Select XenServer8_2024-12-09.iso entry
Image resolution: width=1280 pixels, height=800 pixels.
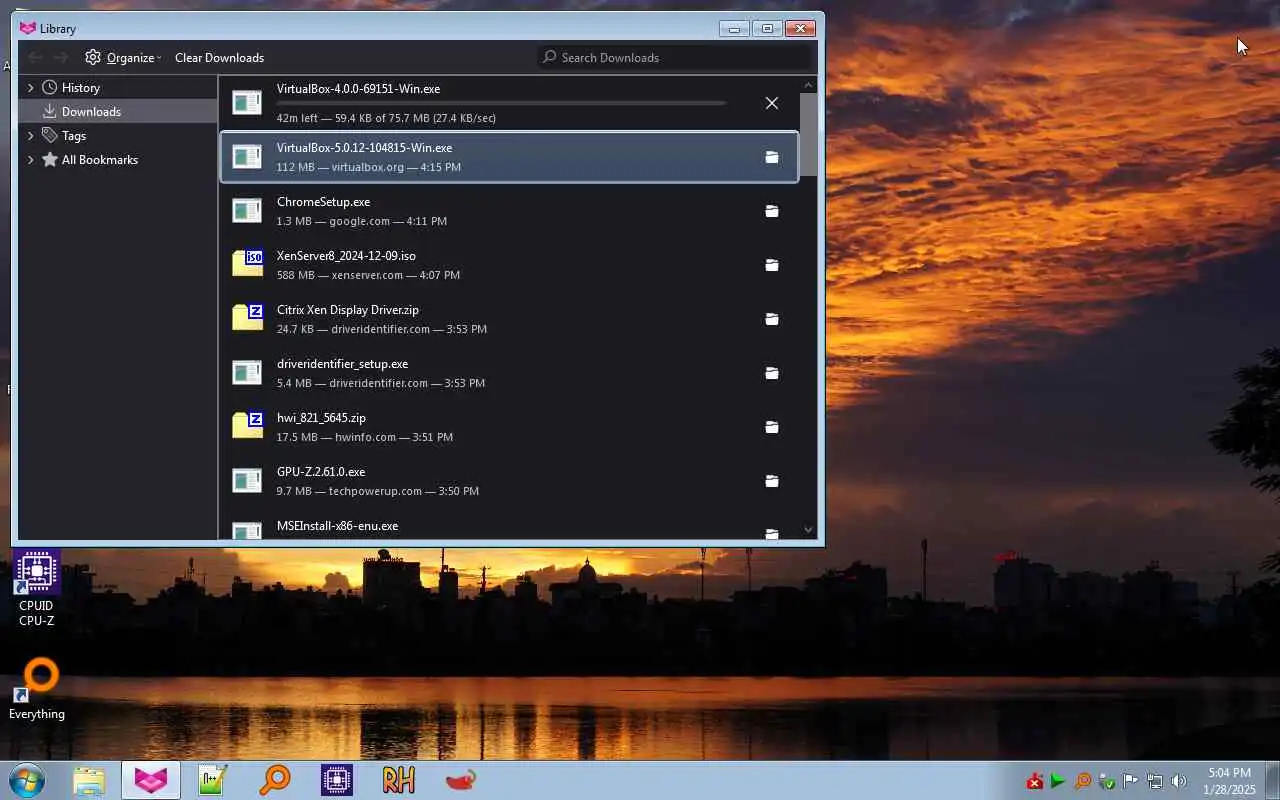click(509, 265)
